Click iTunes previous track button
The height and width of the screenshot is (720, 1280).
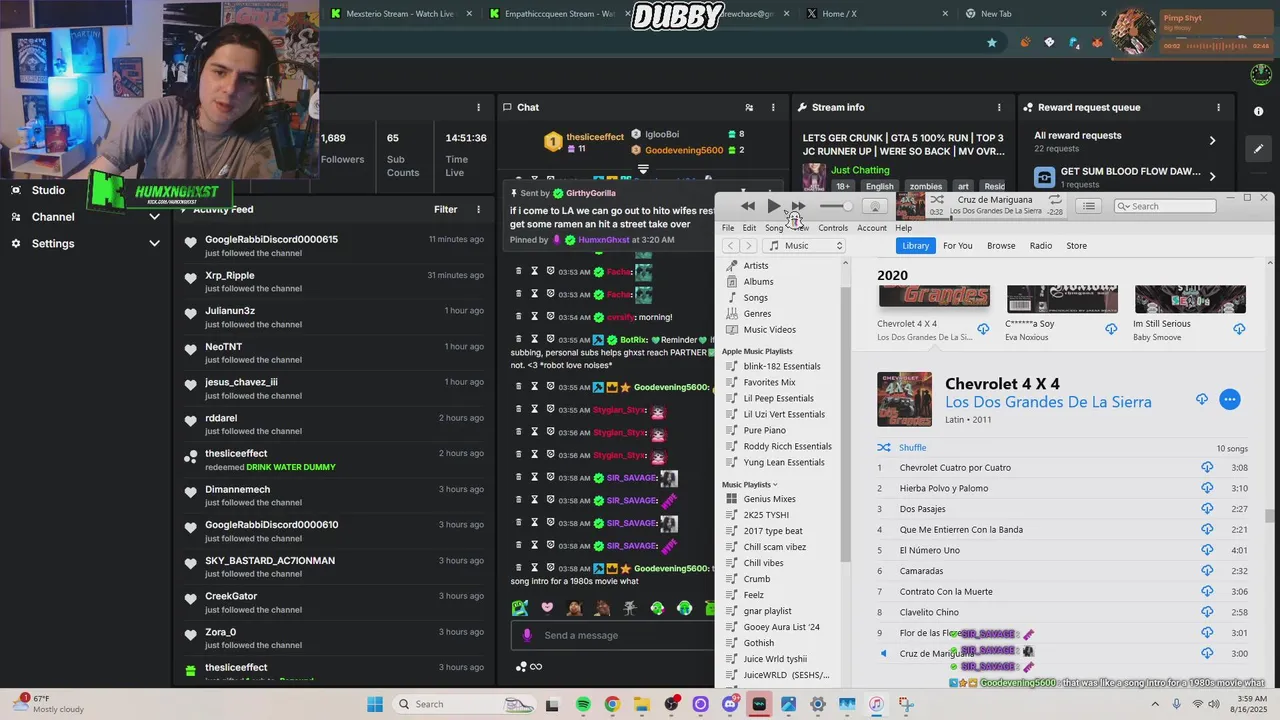tap(747, 206)
